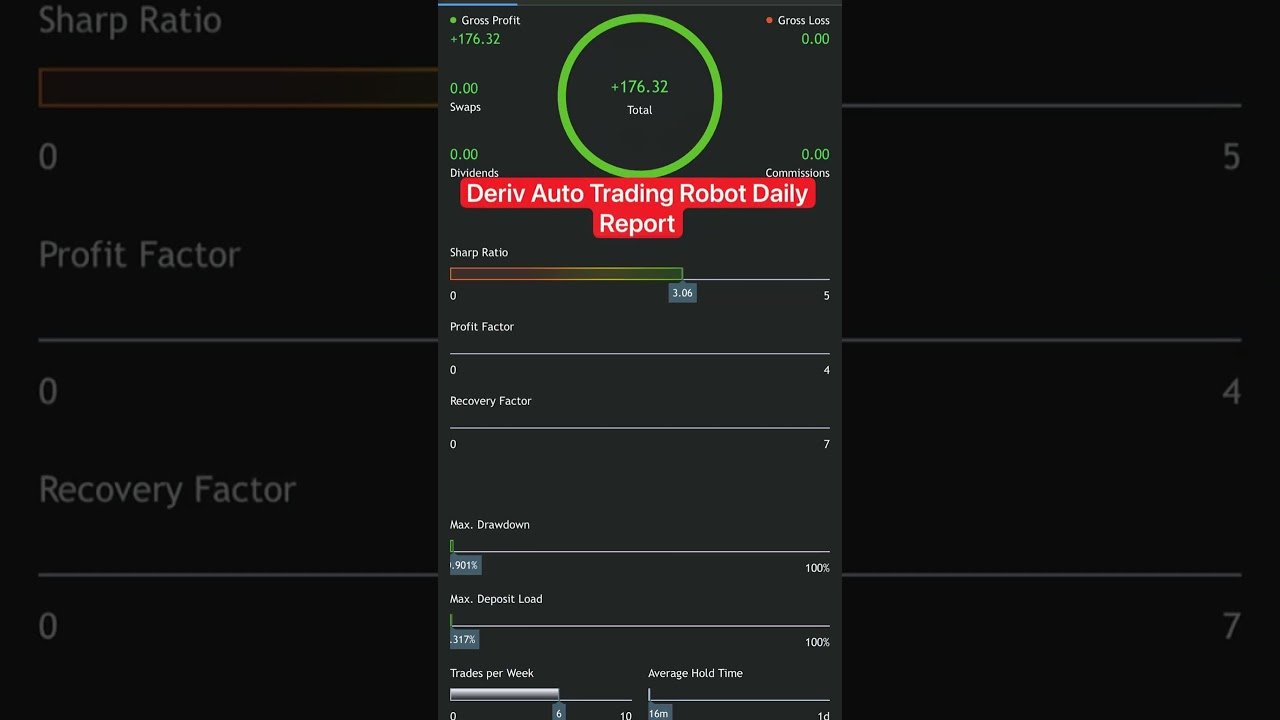Click the Profit Factor gauge line
1280x720 pixels.
(639, 353)
